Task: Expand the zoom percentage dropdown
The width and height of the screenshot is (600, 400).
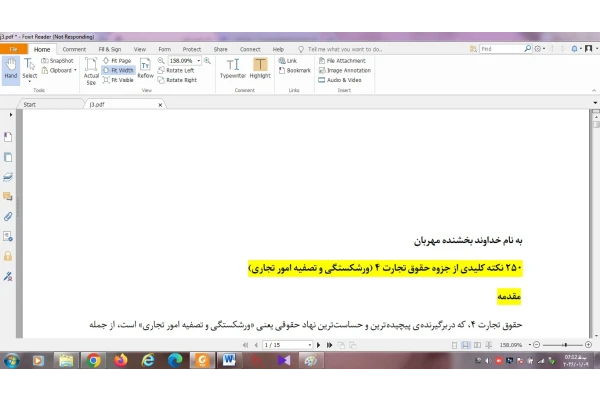Action: tap(199, 60)
